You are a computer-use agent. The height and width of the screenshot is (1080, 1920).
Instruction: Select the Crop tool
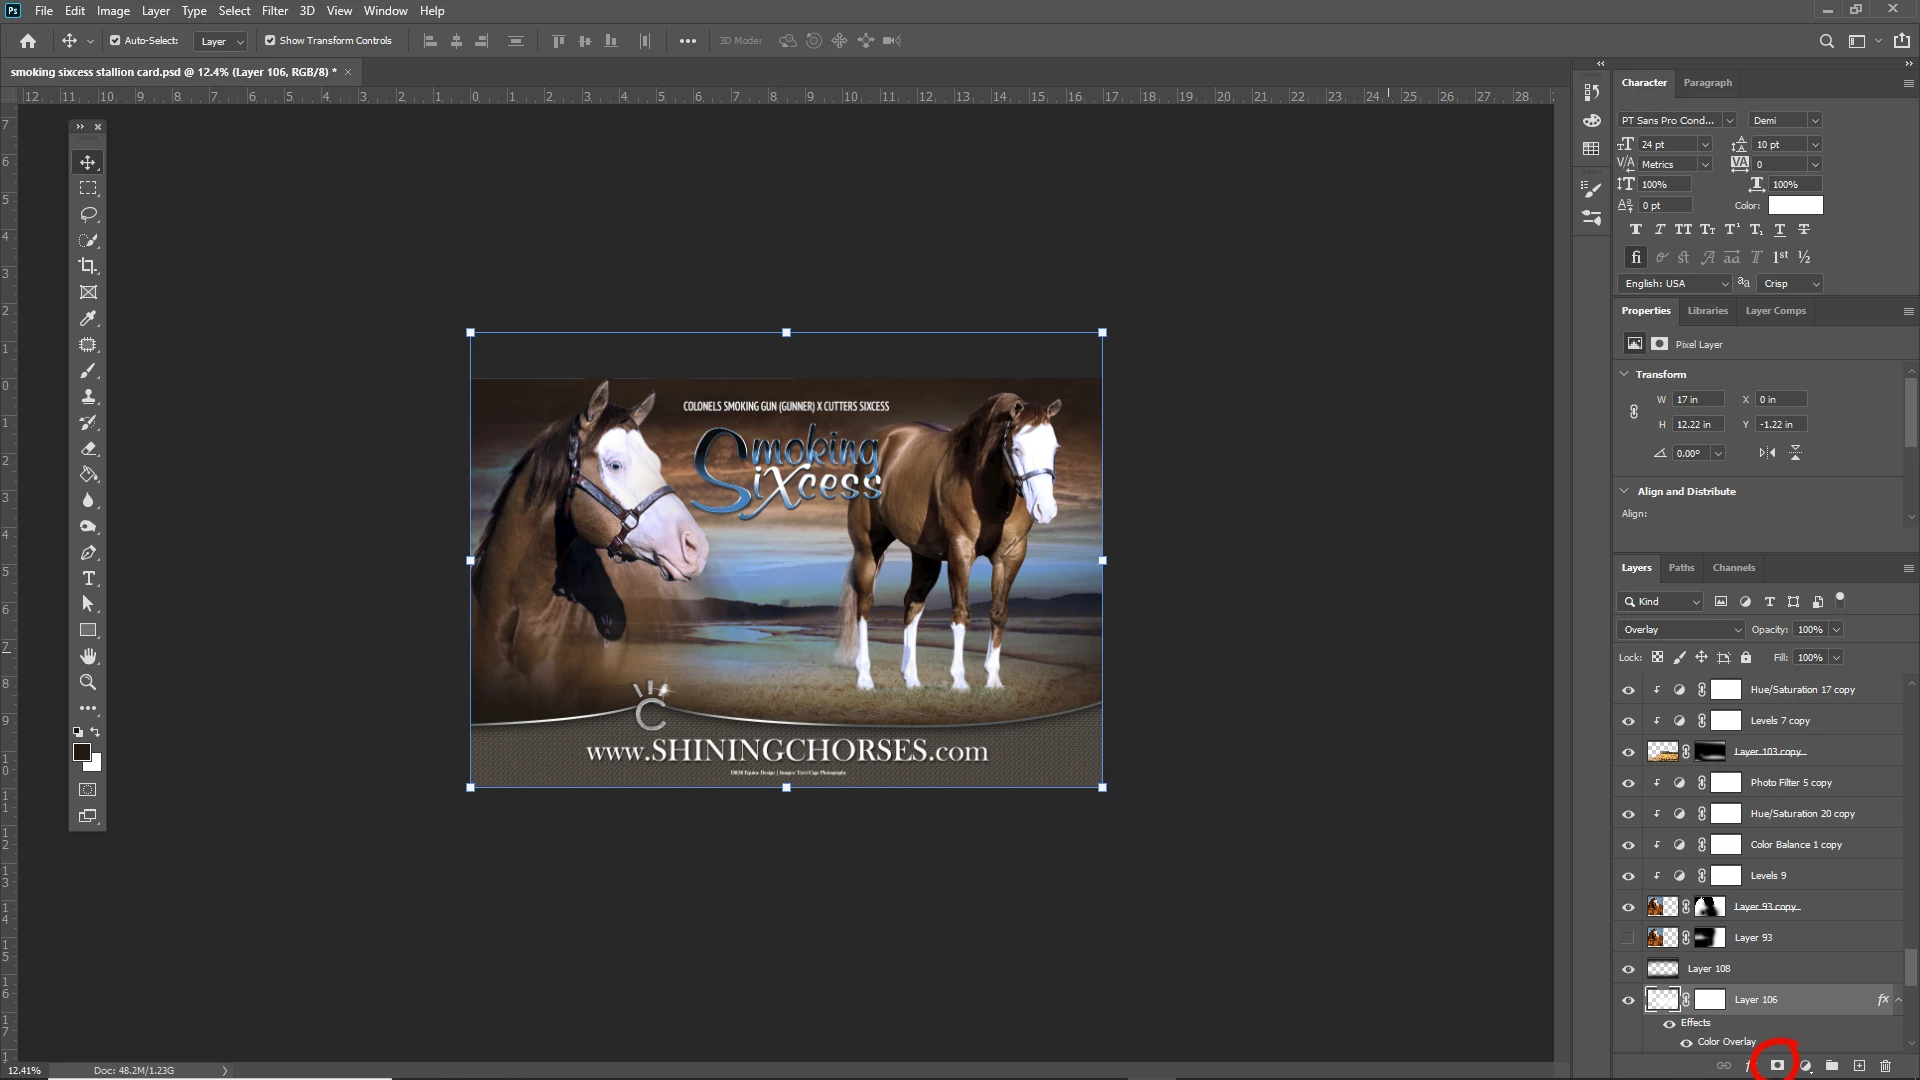pos(88,266)
